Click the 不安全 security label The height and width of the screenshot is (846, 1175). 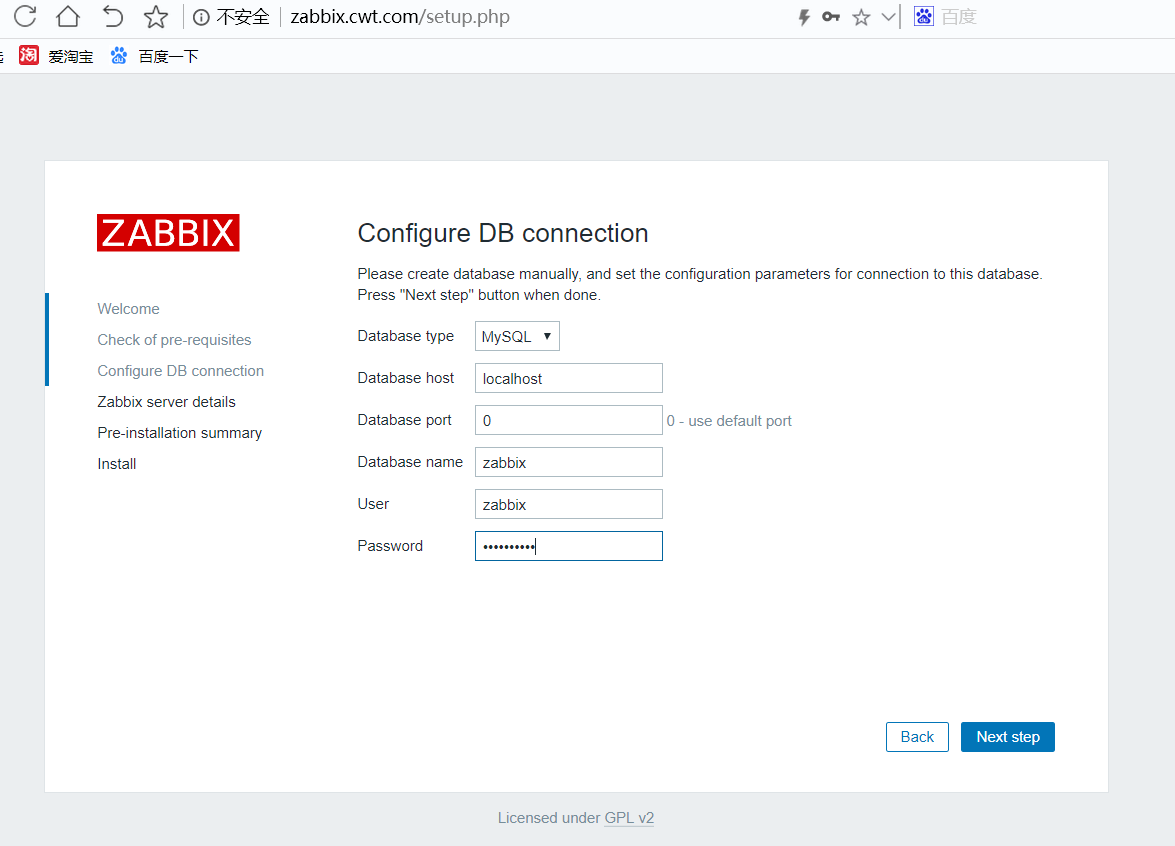[x=243, y=16]
